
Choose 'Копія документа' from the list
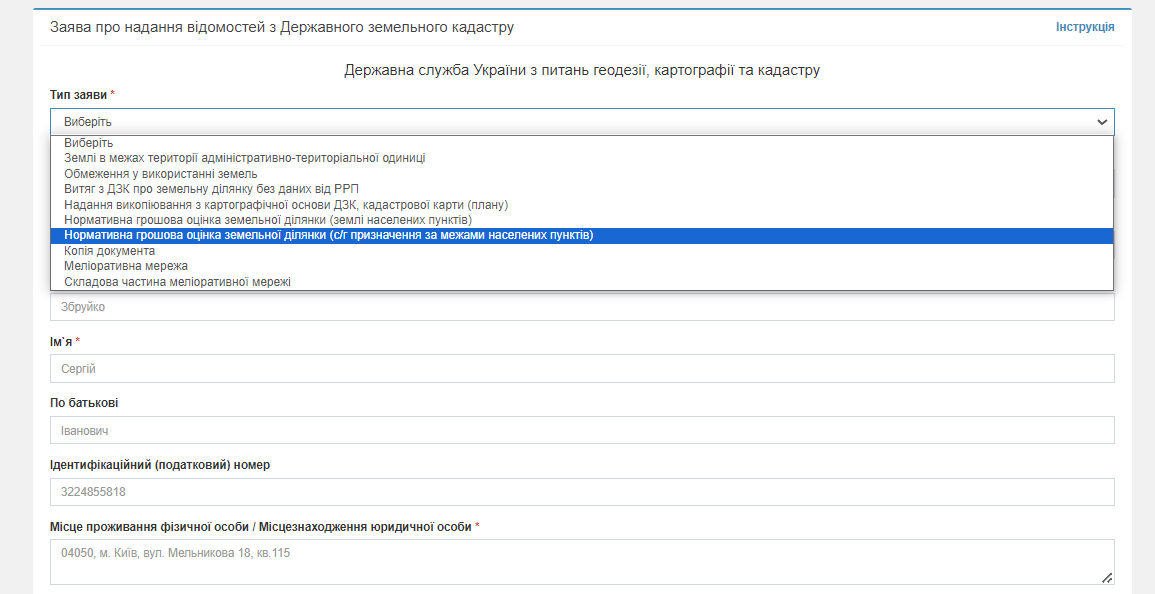pyautogui.click(x=110, y=251)
